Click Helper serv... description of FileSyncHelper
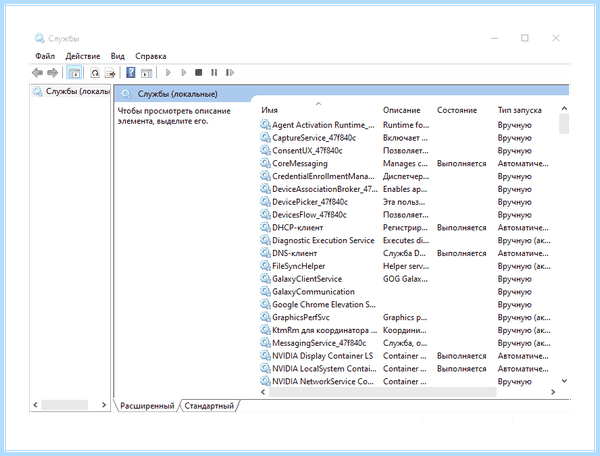600x456 pixels. [x=406, y=266]
